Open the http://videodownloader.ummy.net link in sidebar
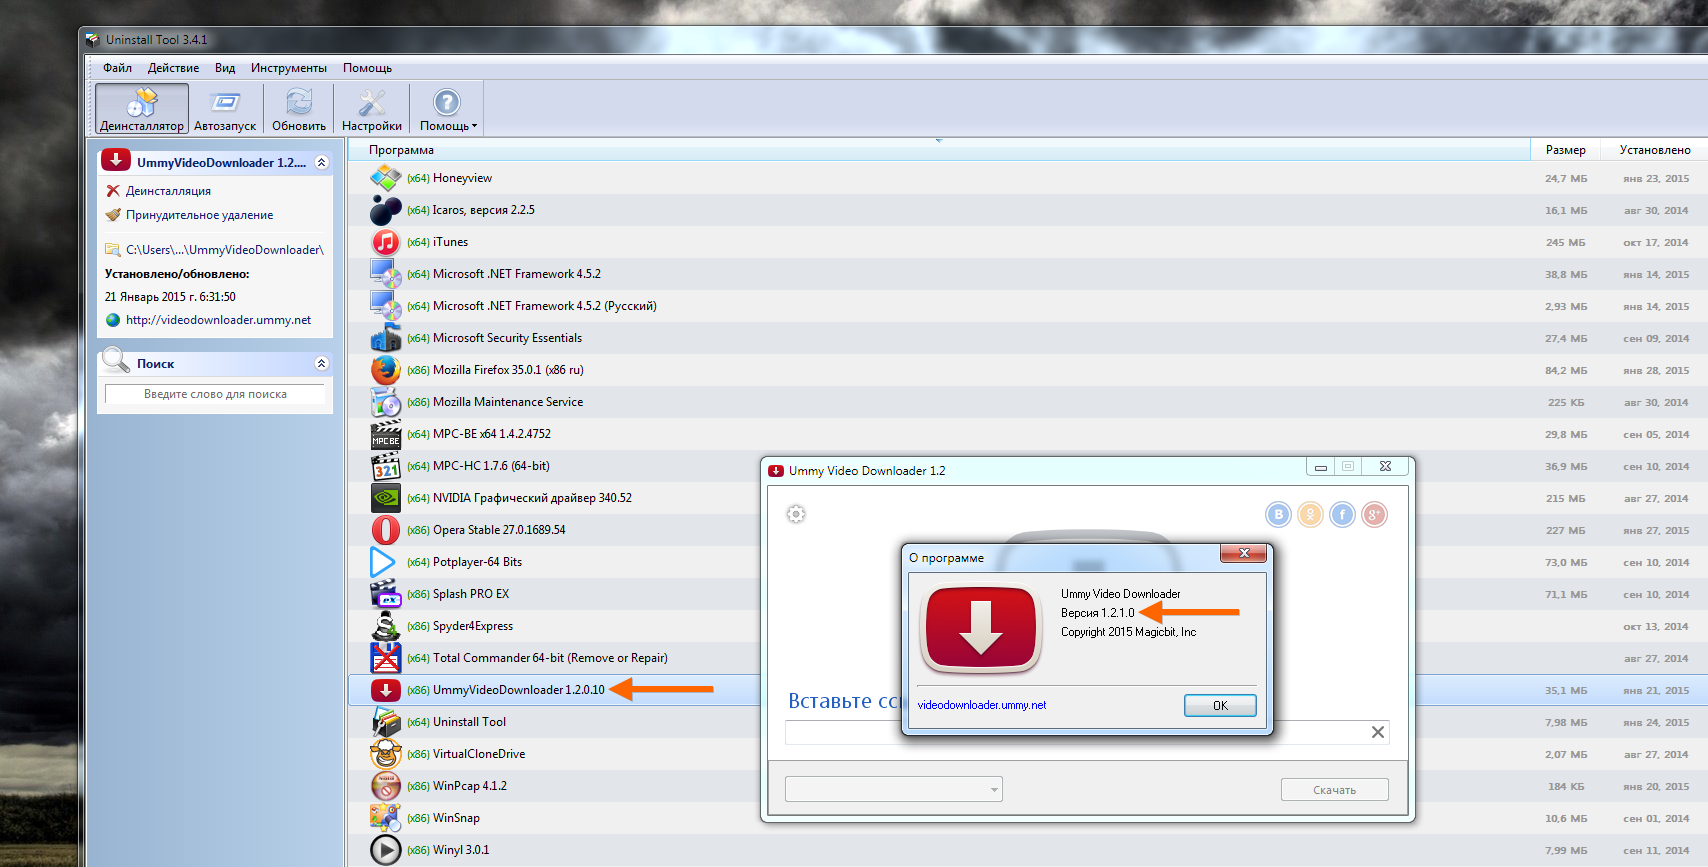The width and height of the screenshot is (1708, 867). pos(218,320)
